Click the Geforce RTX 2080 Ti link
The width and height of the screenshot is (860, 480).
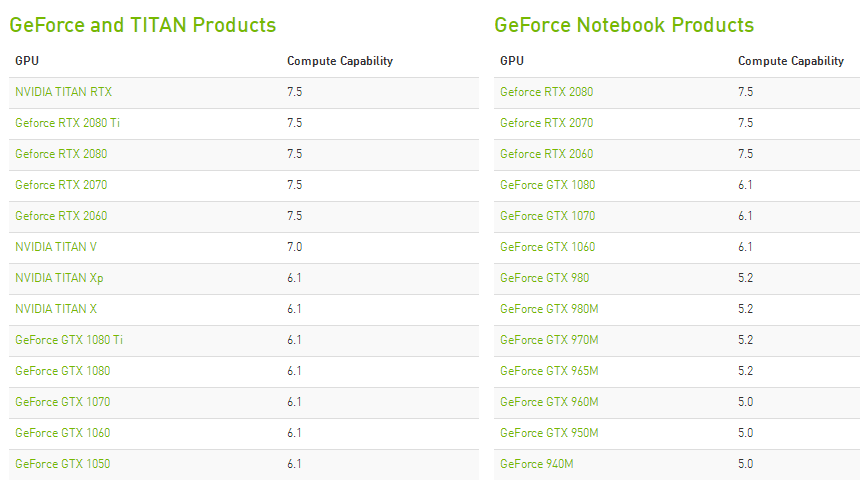[x=67, y=123]
